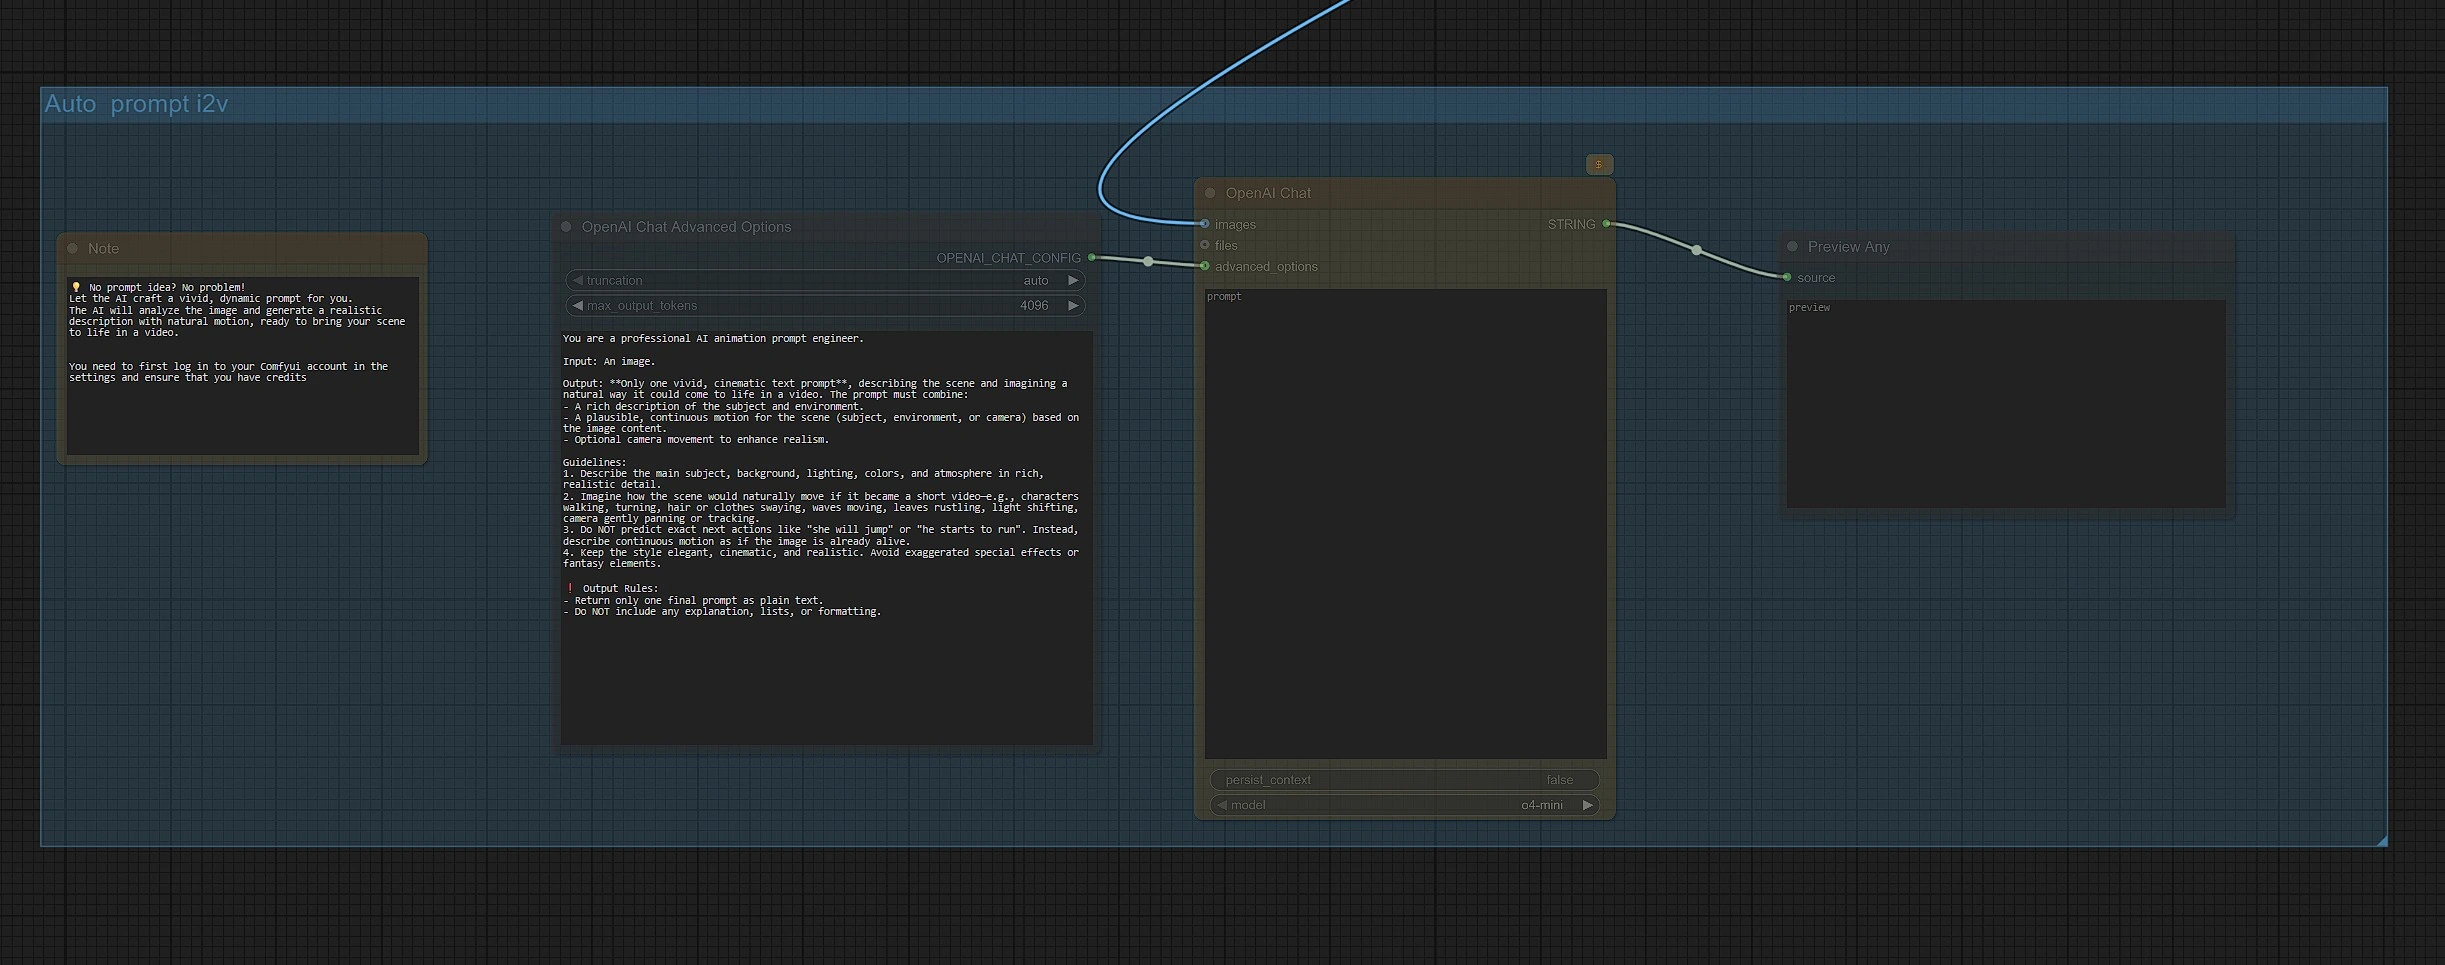Click the 'Guidelines:' line in instructions
Screen dimensions: 2445x965
[x=594, y=463]
